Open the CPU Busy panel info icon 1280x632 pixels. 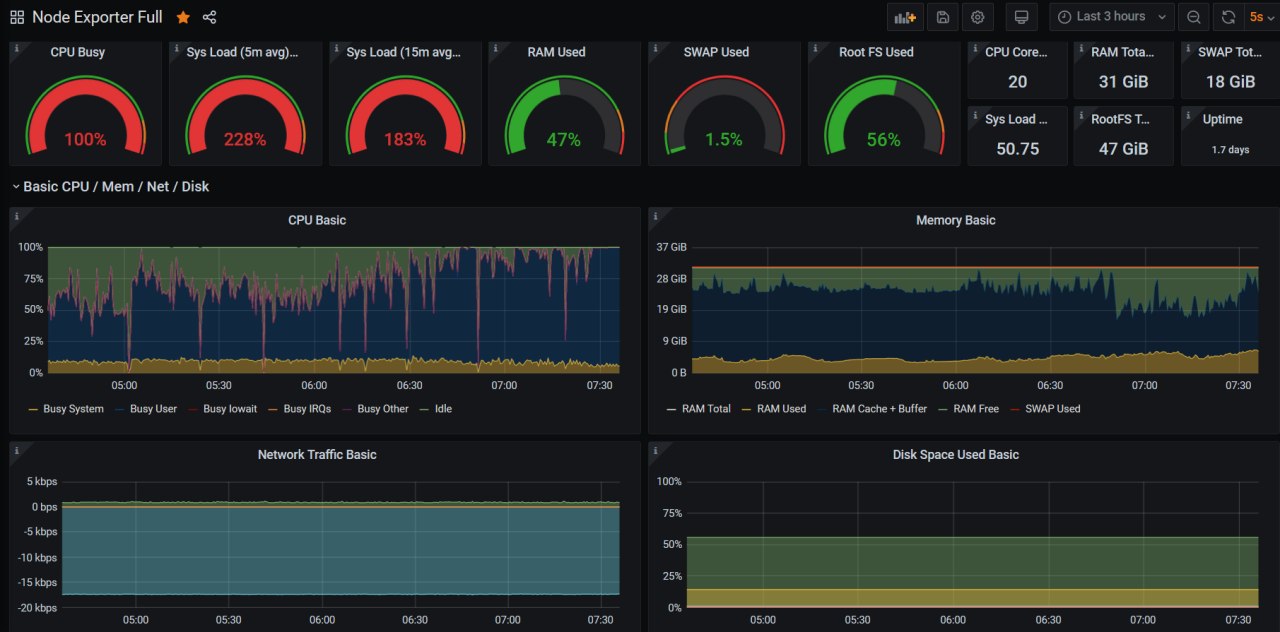pyautogui.click(x=16, y=47)
